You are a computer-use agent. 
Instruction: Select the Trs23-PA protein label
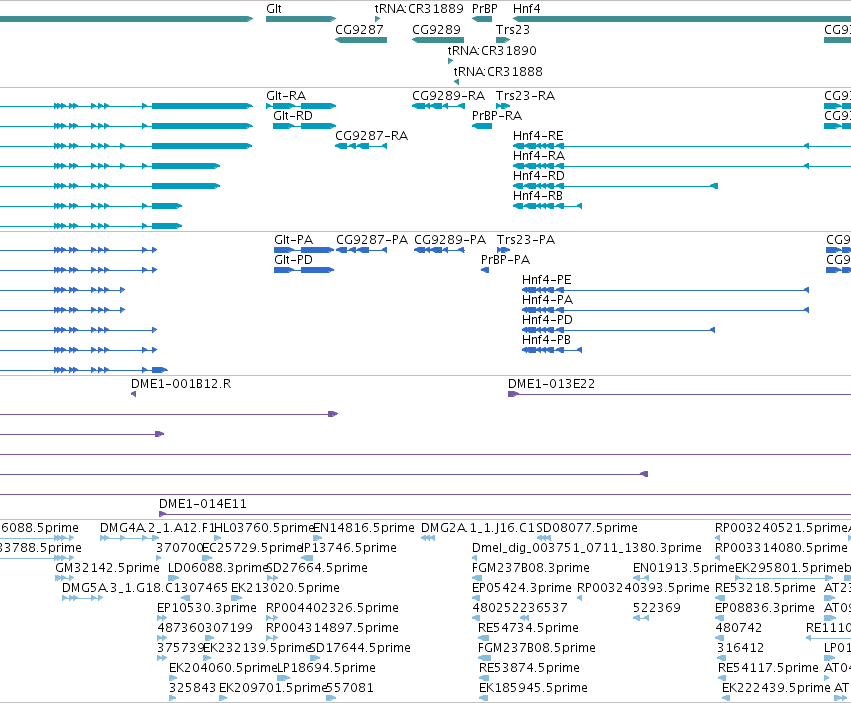[x=526, y=239]
